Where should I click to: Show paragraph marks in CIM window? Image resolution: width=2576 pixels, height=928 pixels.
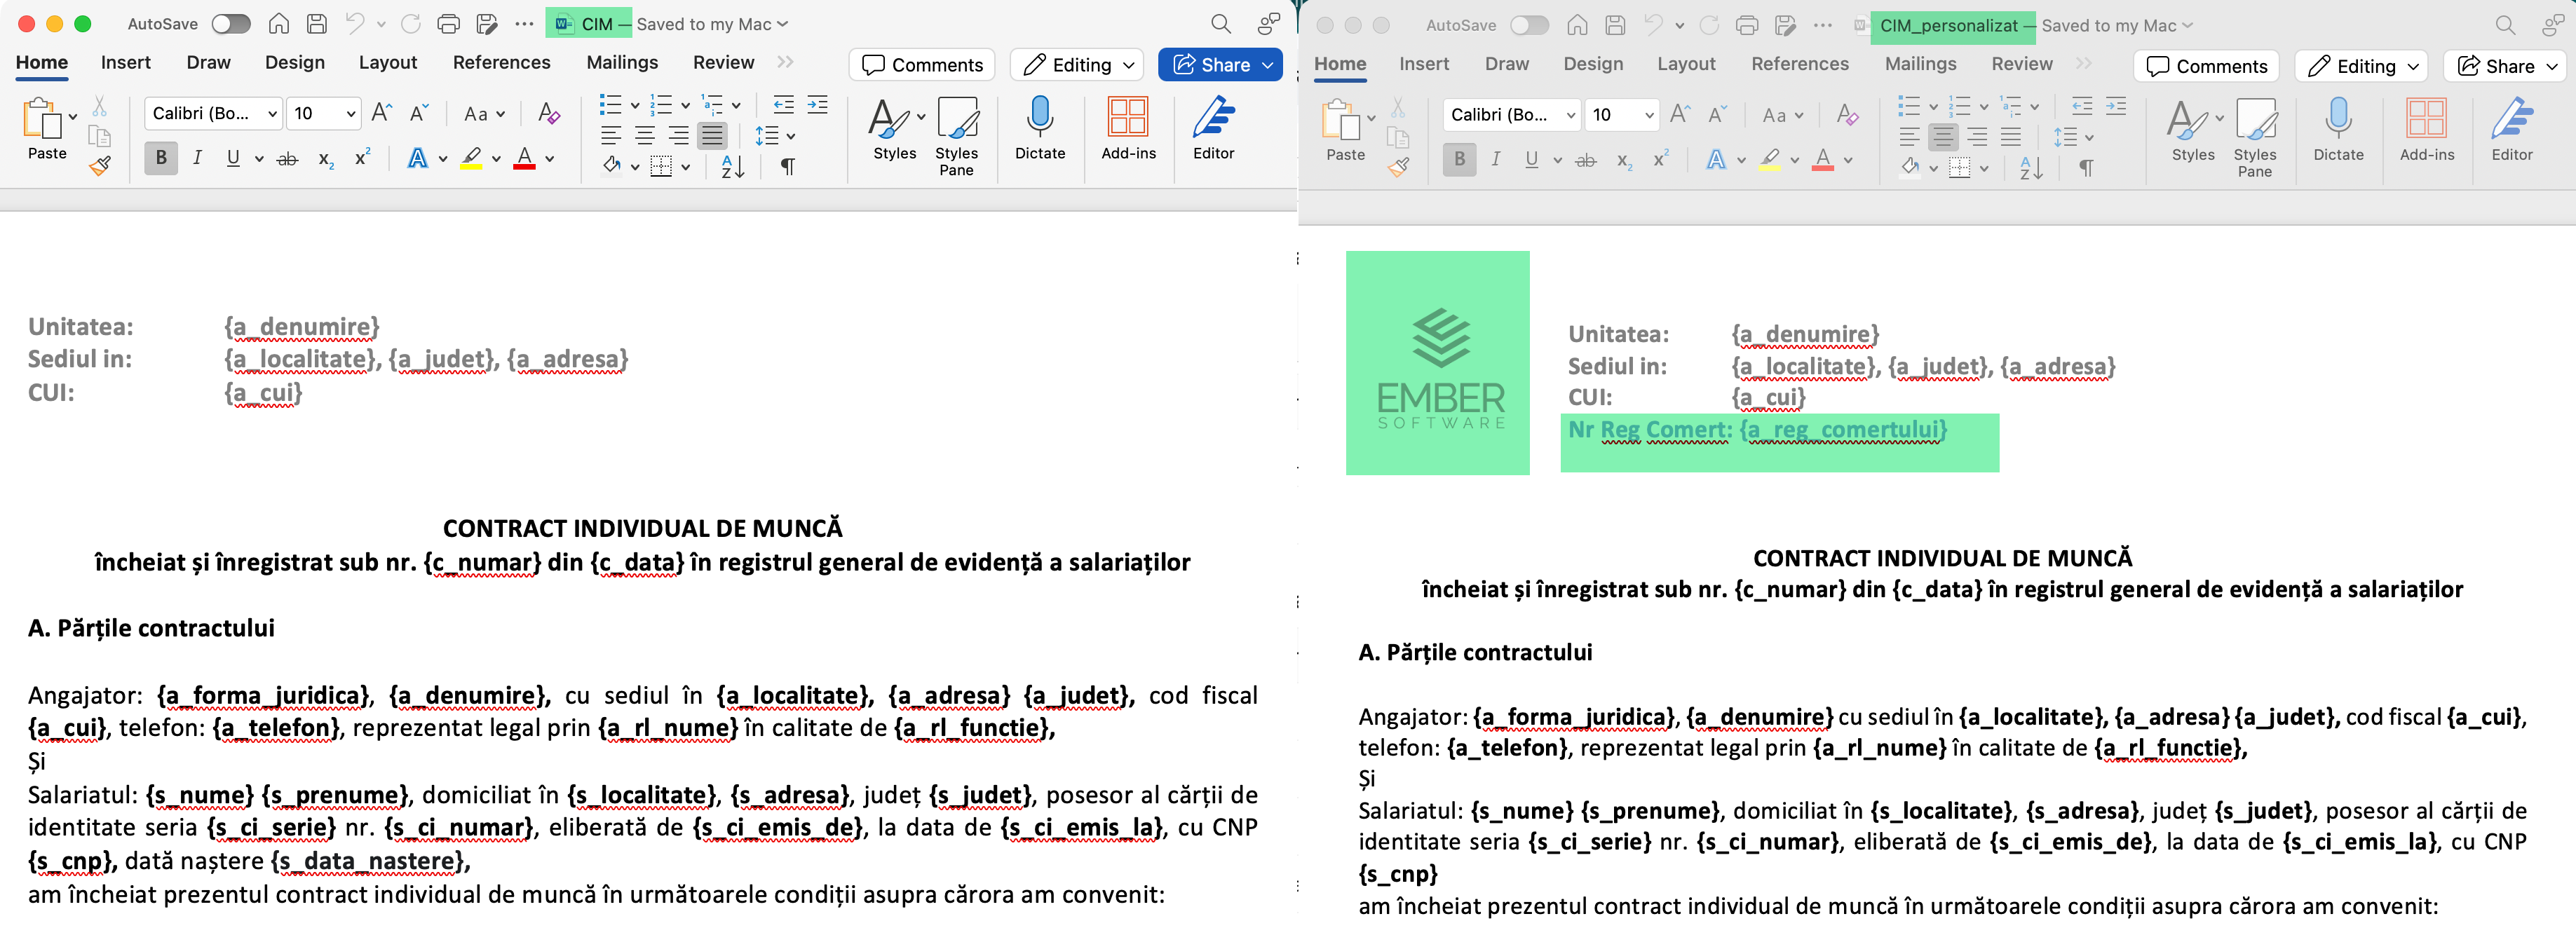click(788, 166)
